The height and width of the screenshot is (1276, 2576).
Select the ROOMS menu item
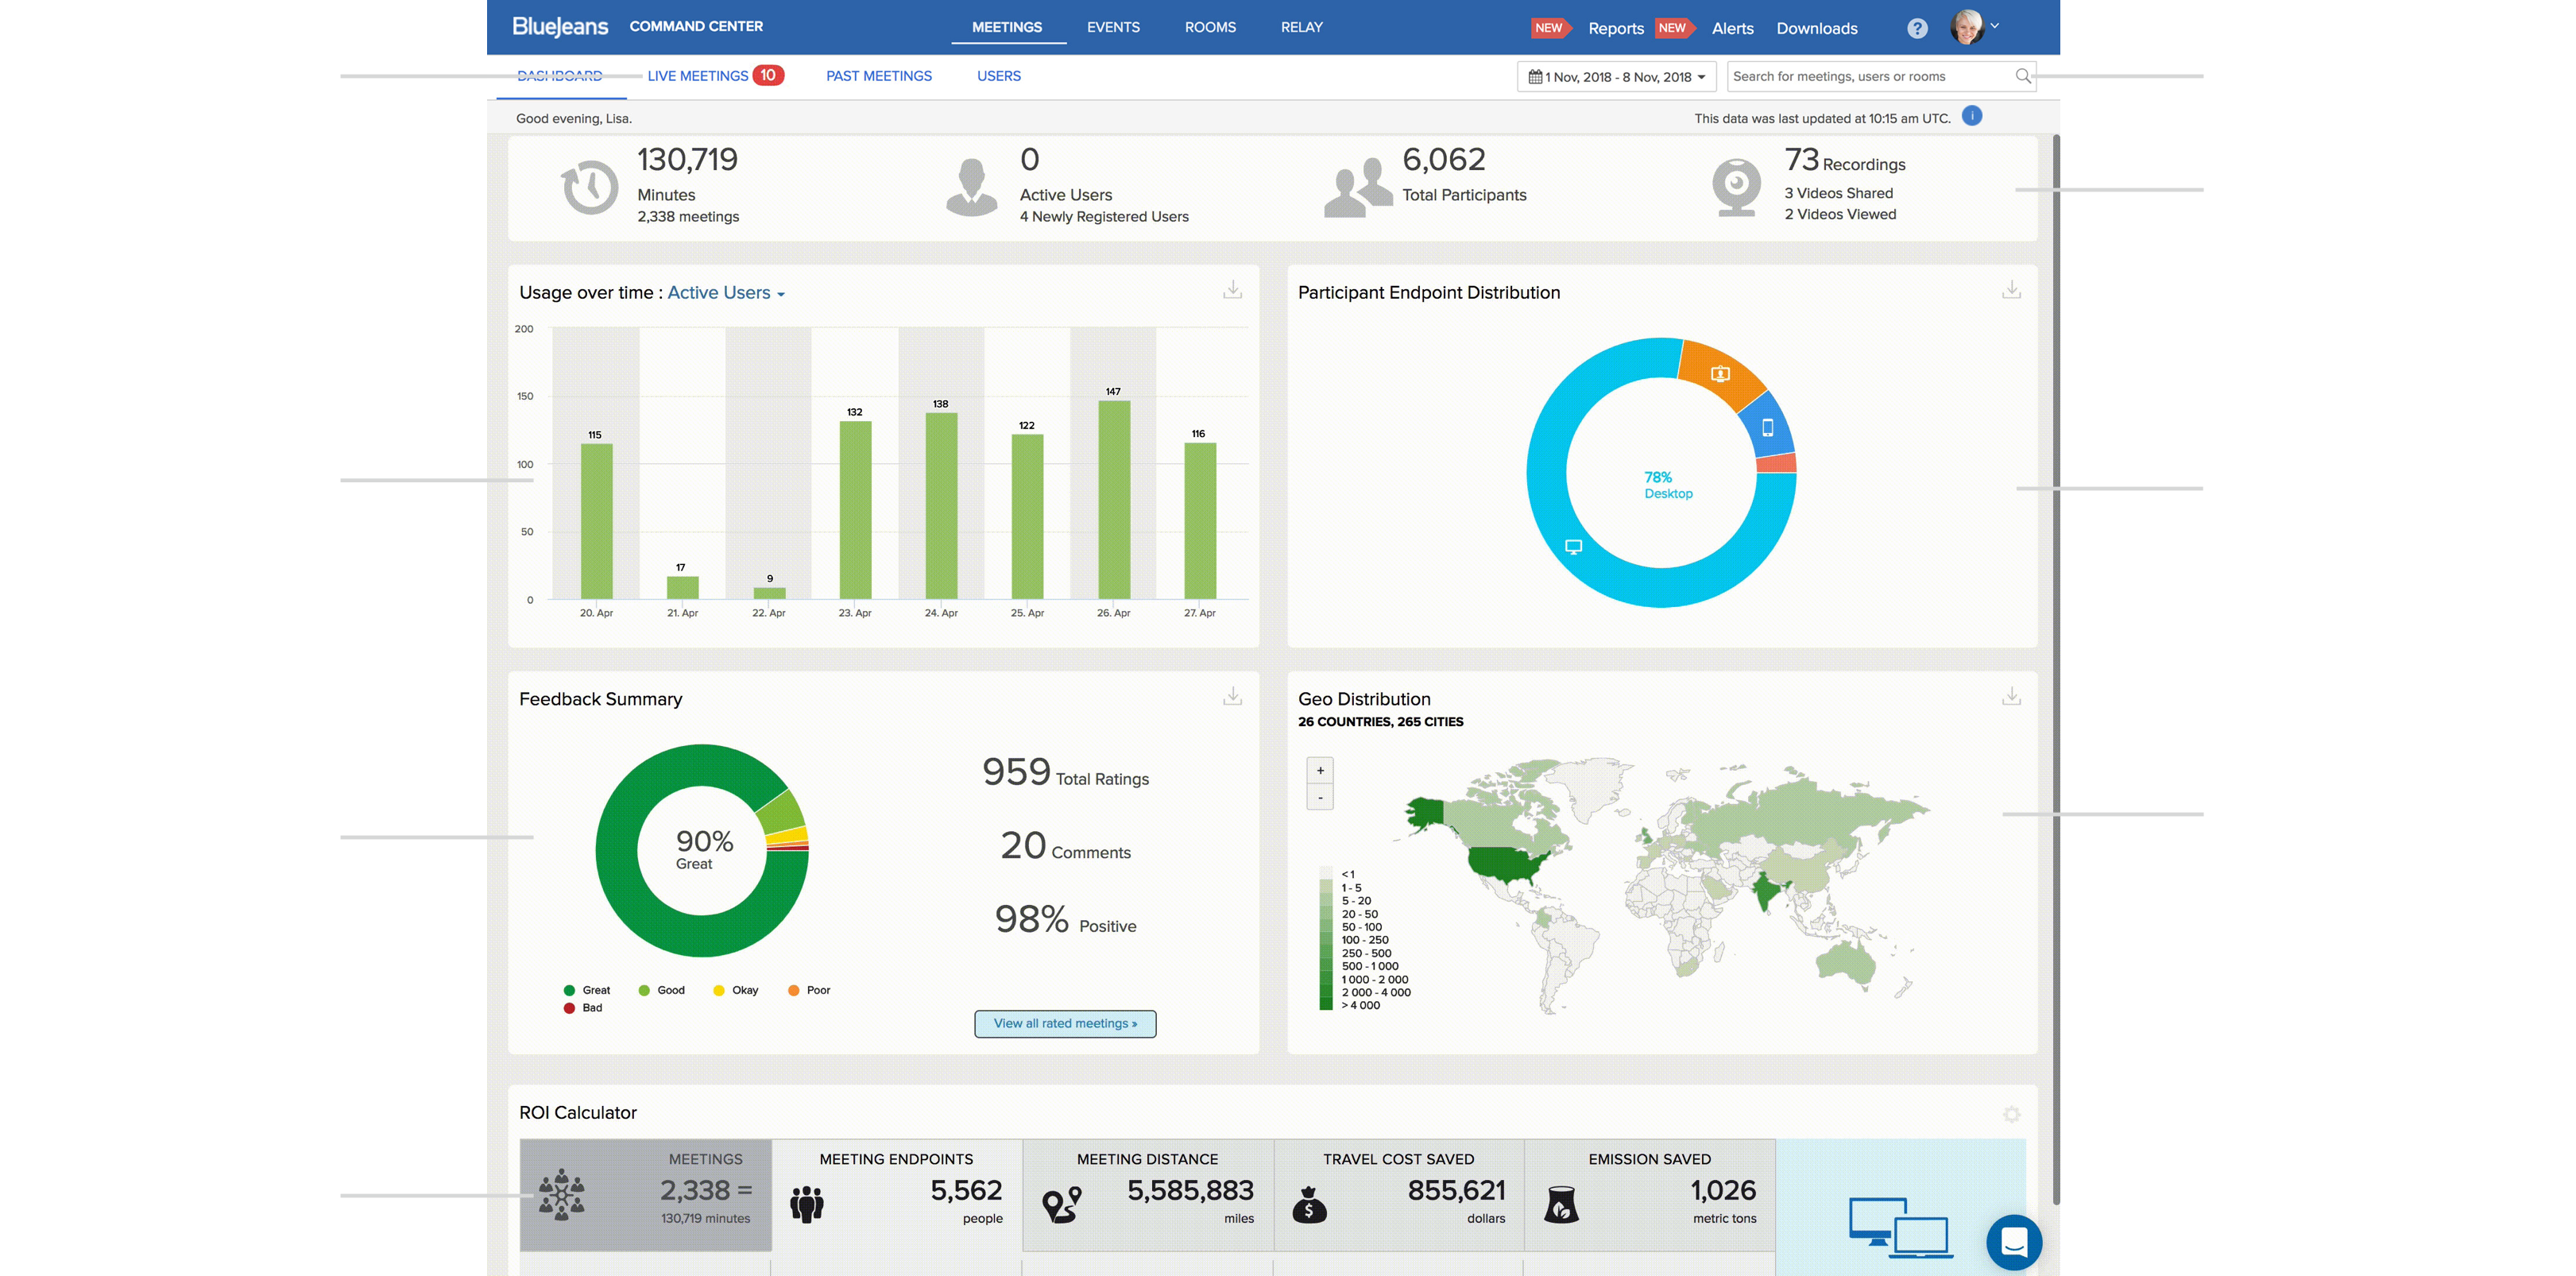pos(1210,27)
